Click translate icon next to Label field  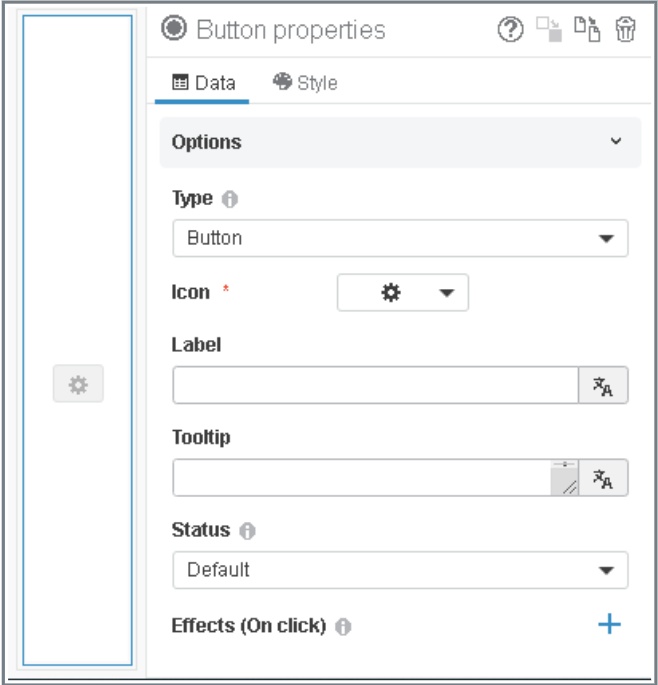[603, 386]
